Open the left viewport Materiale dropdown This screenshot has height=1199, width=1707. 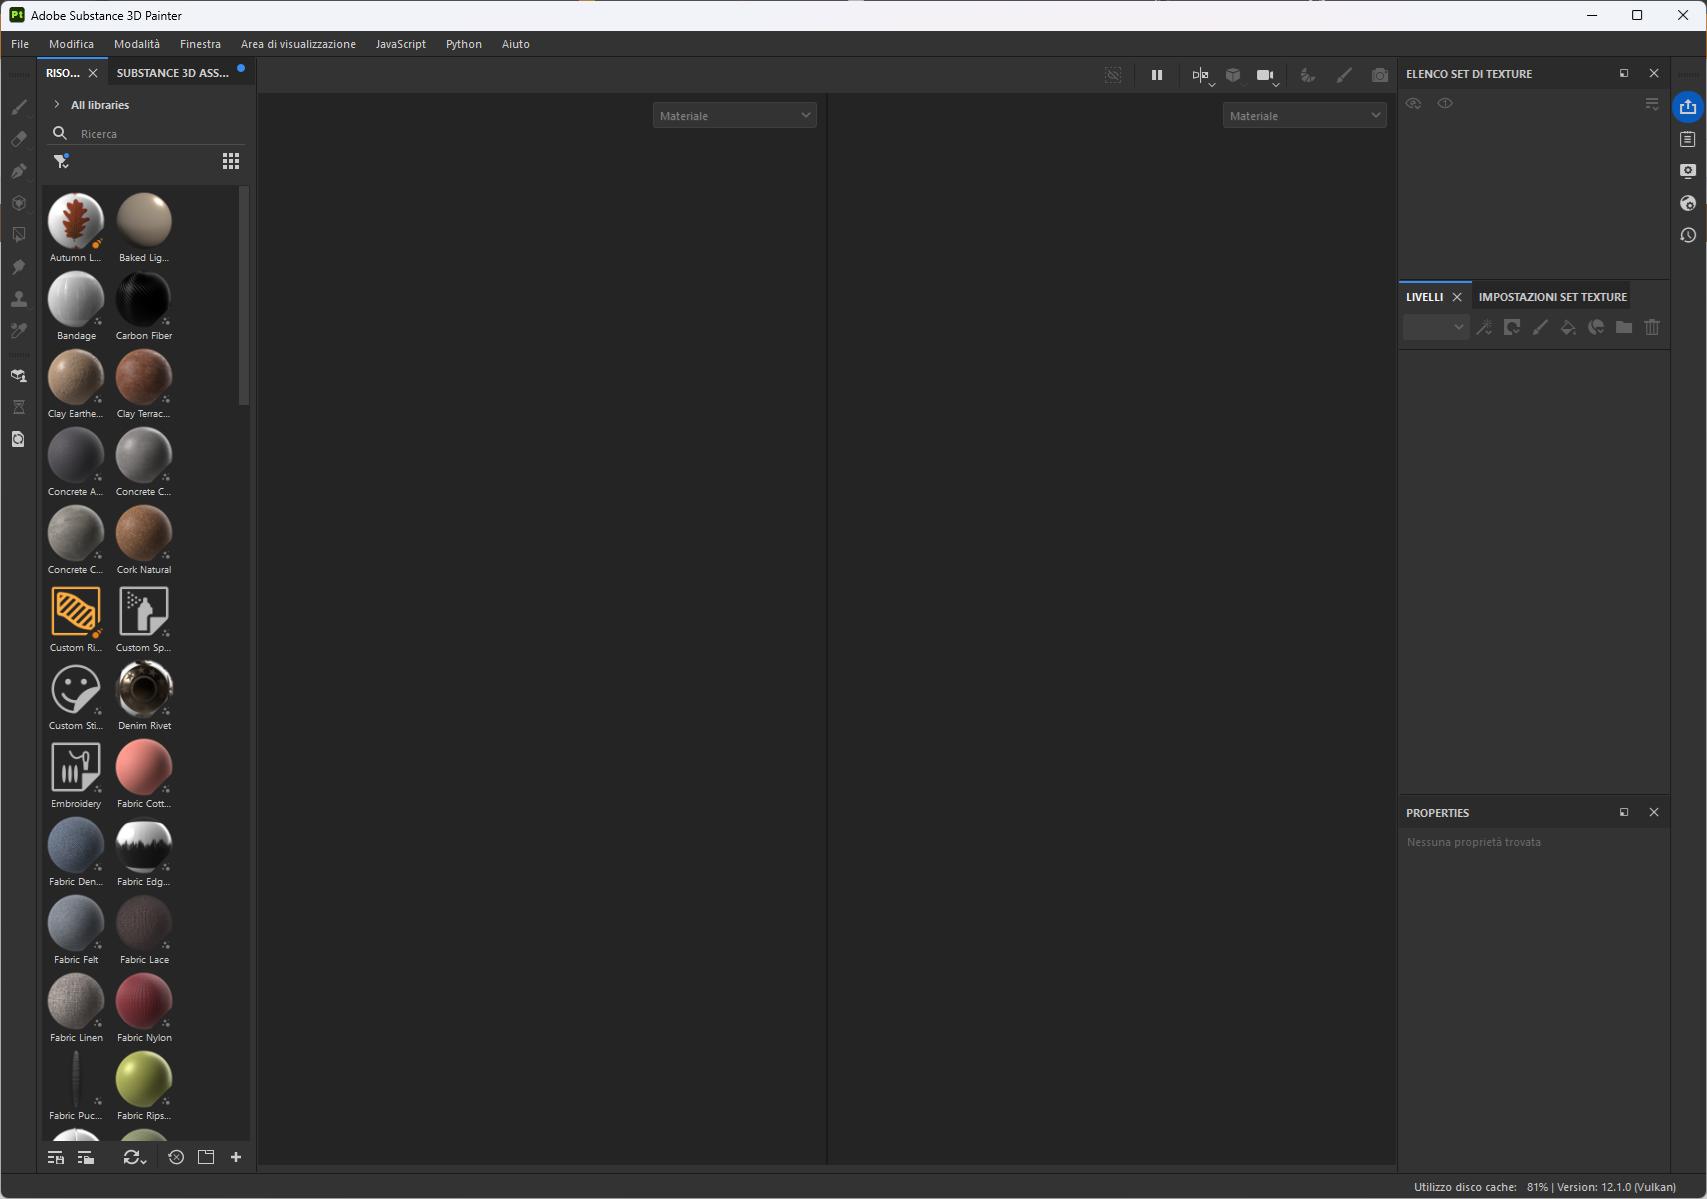tap(735, 116)
